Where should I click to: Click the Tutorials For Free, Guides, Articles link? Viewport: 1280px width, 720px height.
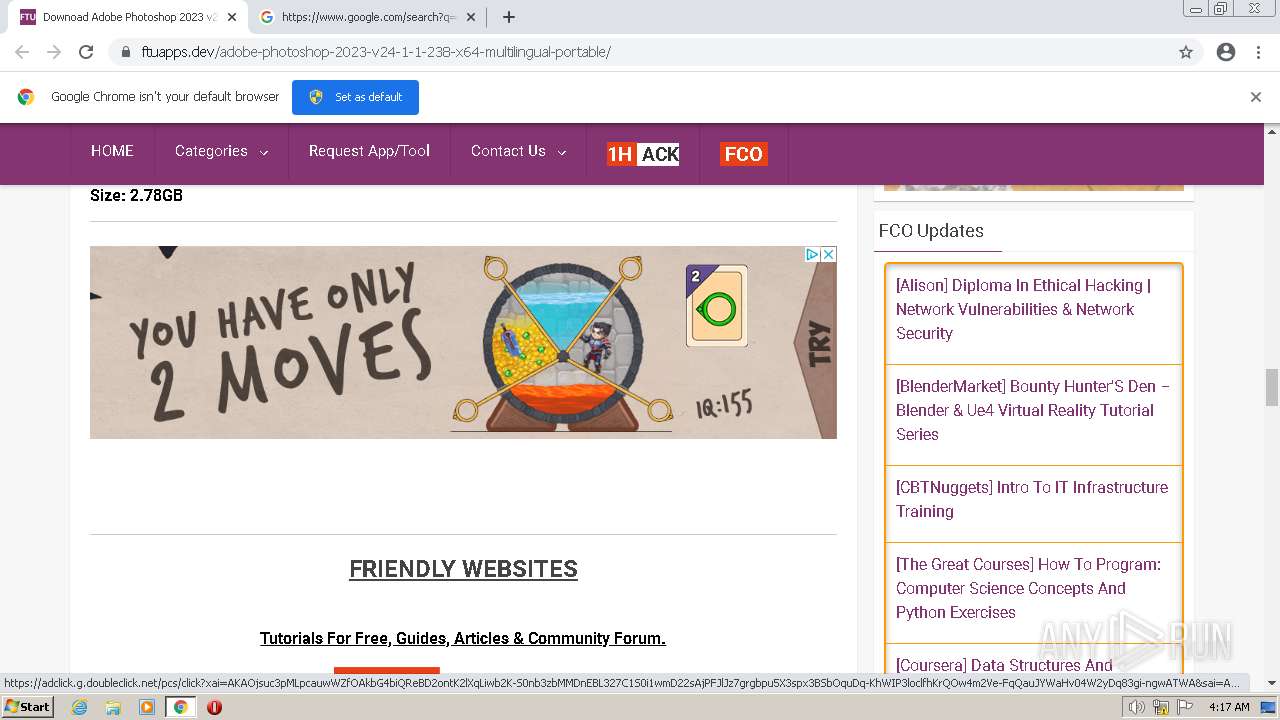point(463,638)
